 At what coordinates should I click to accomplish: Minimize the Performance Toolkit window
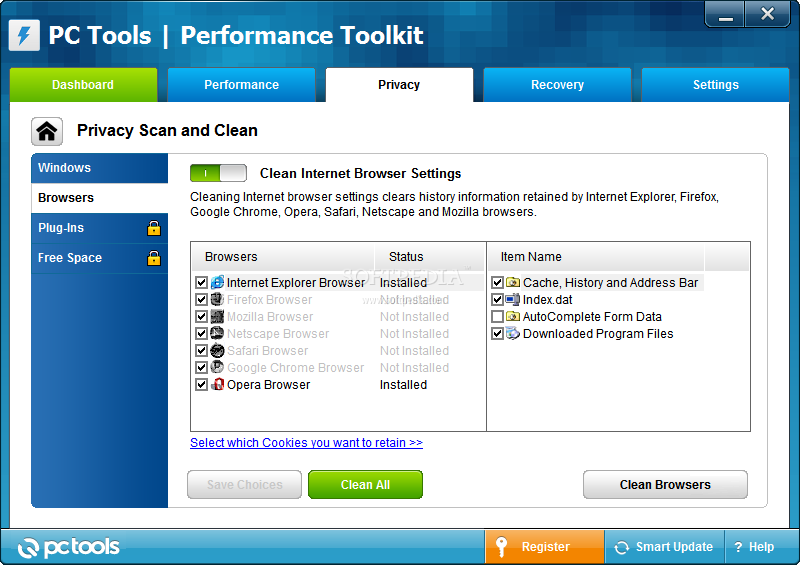(x=726, y=14)
